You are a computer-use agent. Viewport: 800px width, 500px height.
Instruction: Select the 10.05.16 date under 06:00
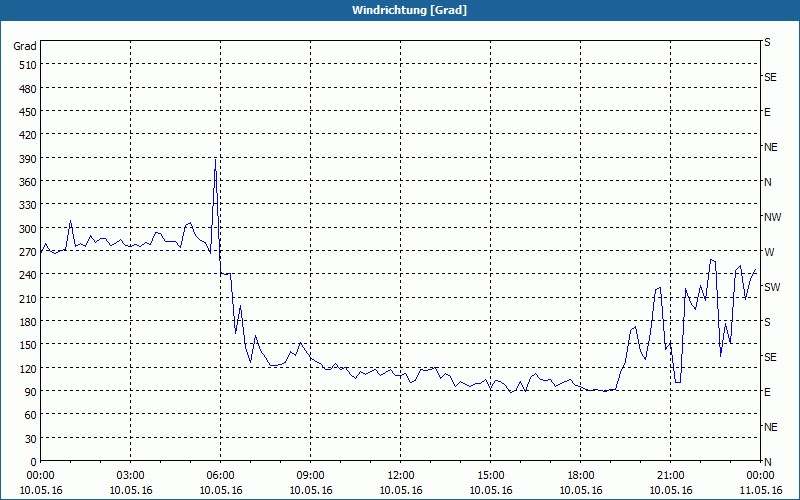220,490
